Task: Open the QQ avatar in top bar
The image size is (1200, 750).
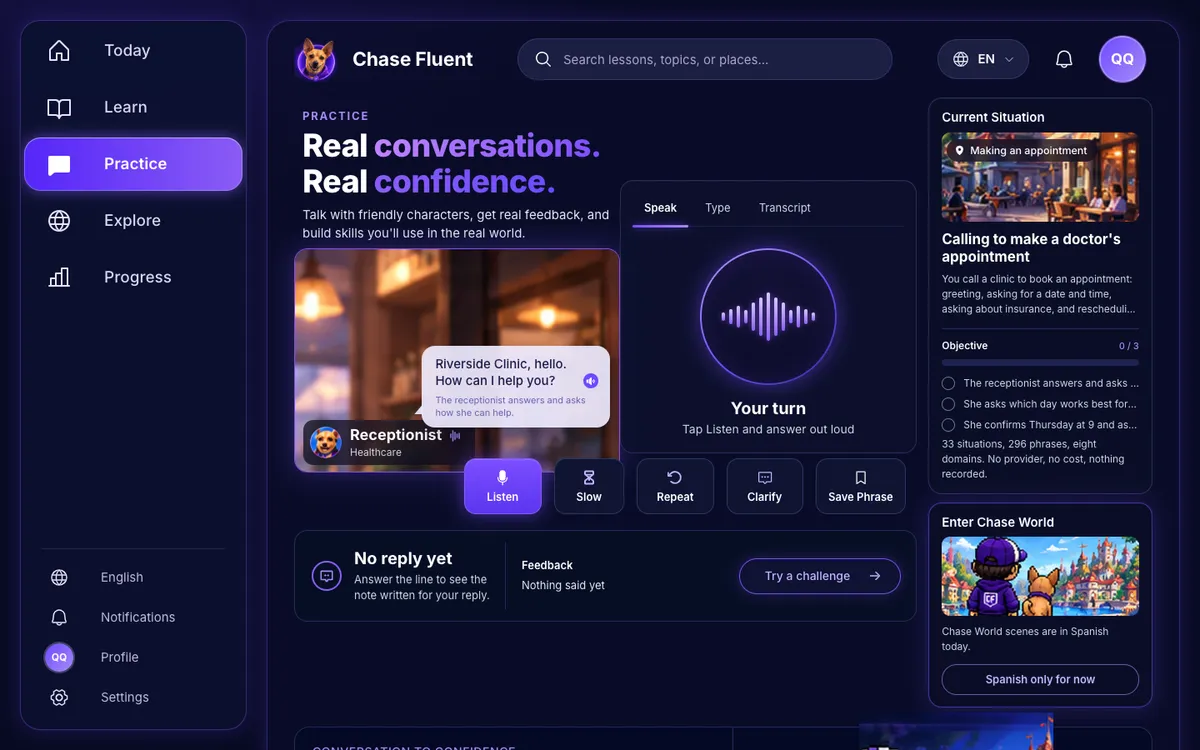Action: click(x=1122, y=59)
